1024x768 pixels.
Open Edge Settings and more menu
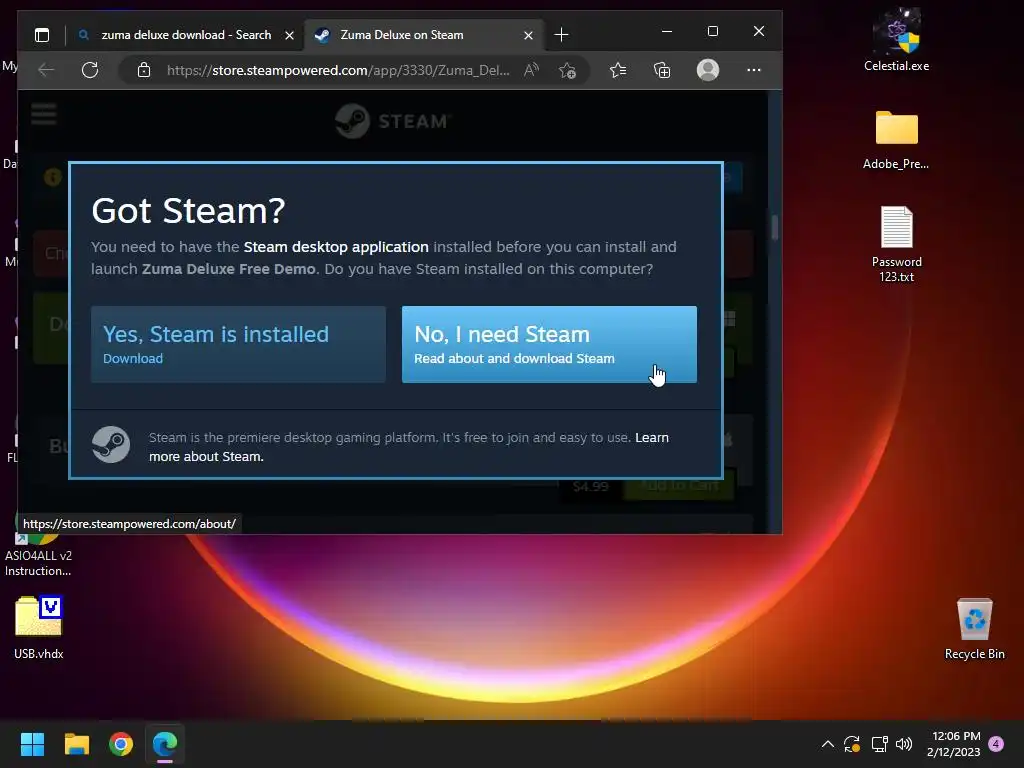[x=754, y=70]
